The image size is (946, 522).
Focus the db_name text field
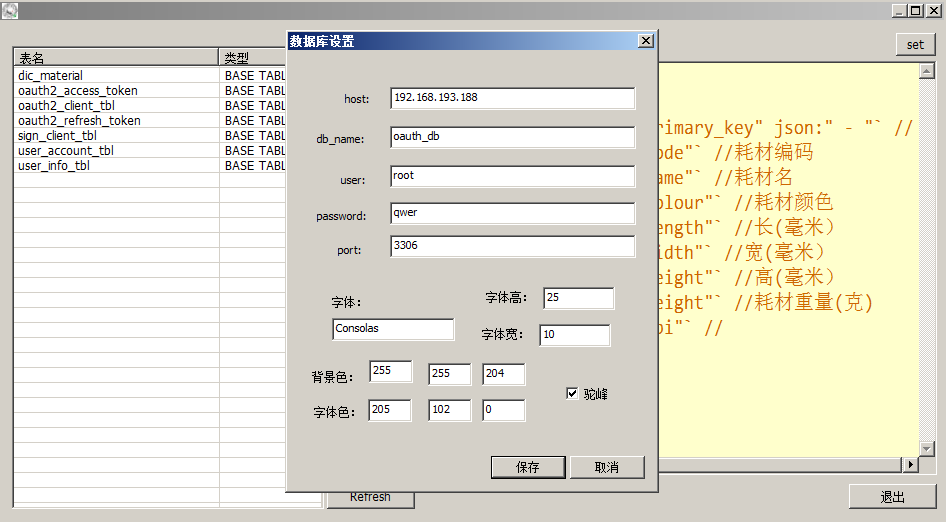(512, 138)
